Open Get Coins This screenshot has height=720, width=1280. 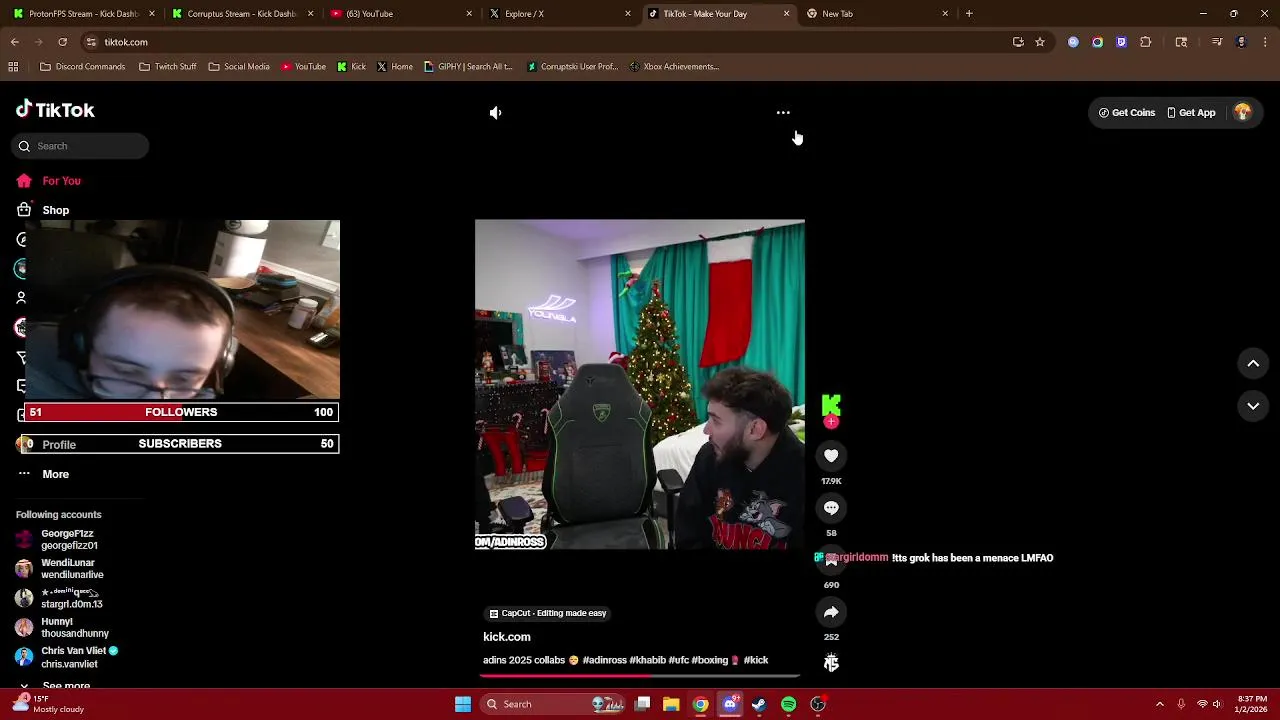1127,113
